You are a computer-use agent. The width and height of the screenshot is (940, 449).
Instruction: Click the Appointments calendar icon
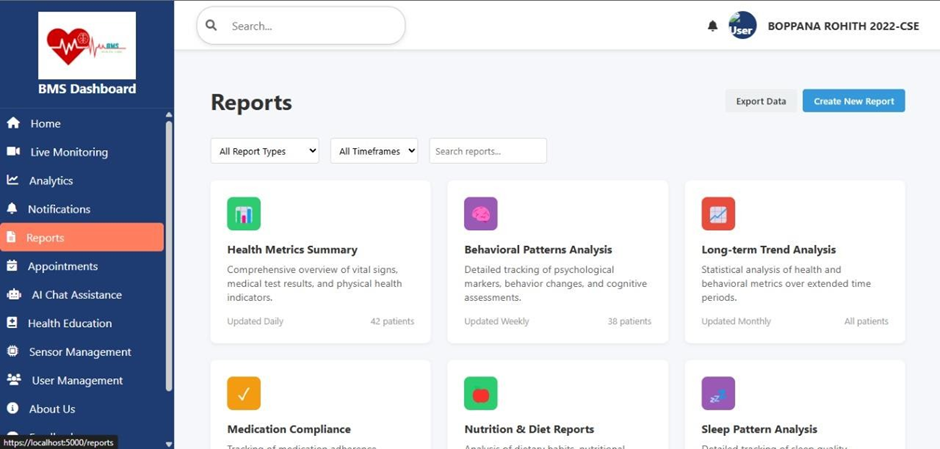(12, 266)
